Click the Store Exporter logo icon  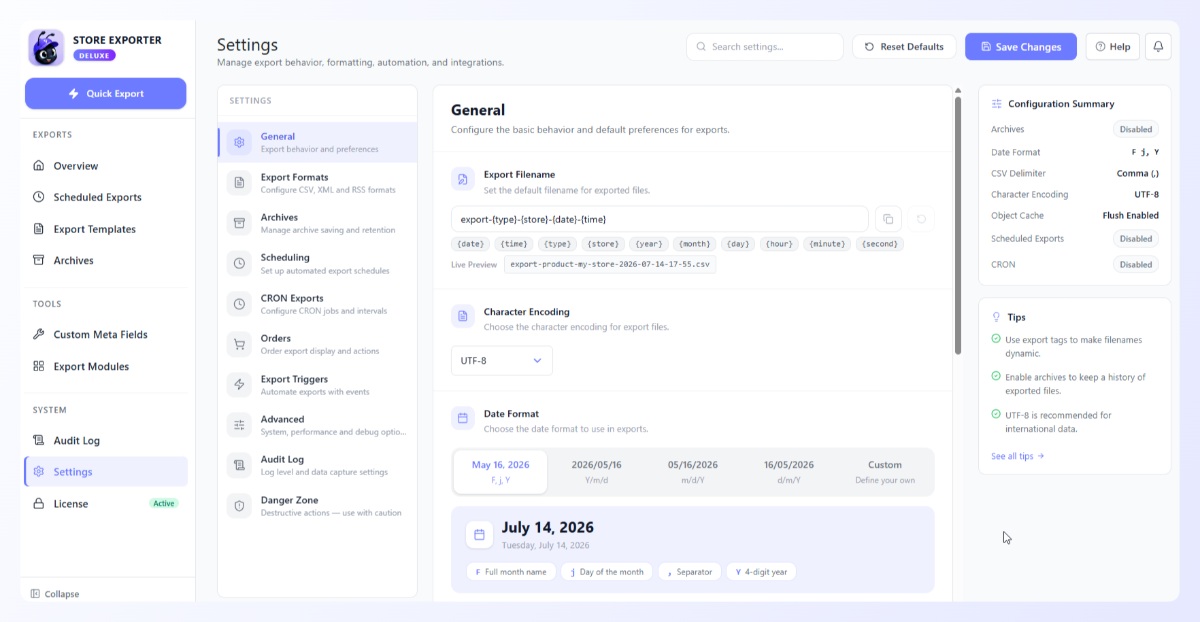tap(46, 47)
